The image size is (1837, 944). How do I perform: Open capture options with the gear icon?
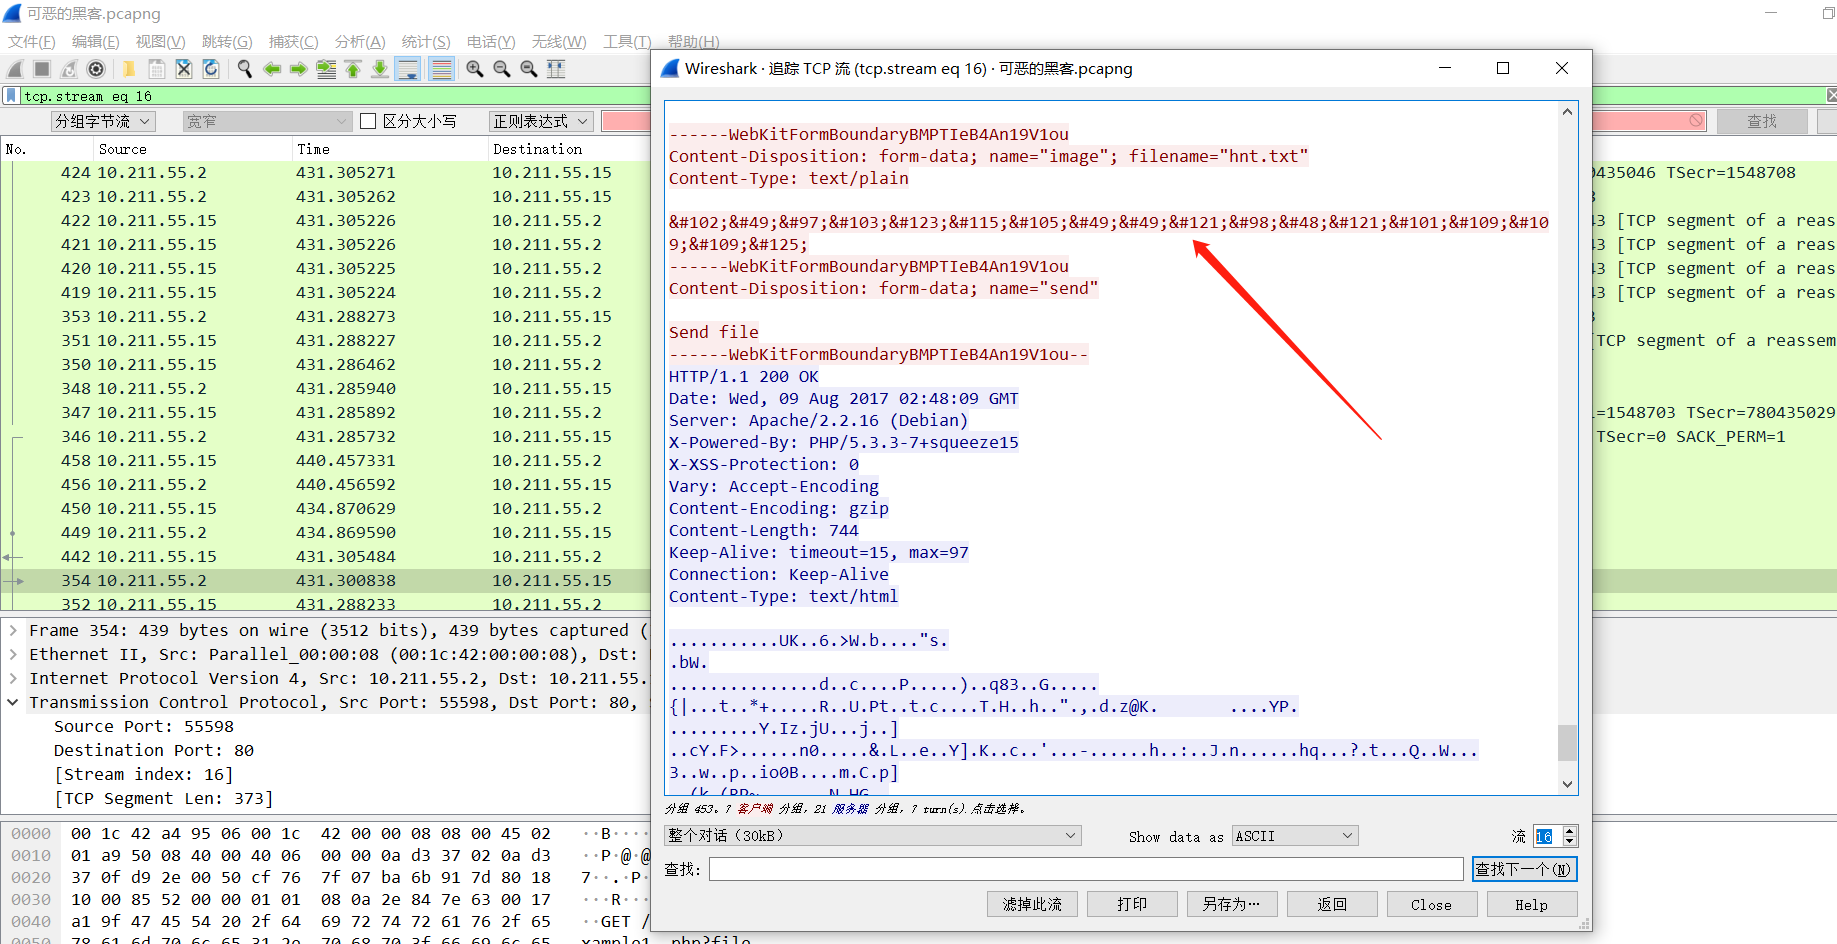[x=95, y=68]
